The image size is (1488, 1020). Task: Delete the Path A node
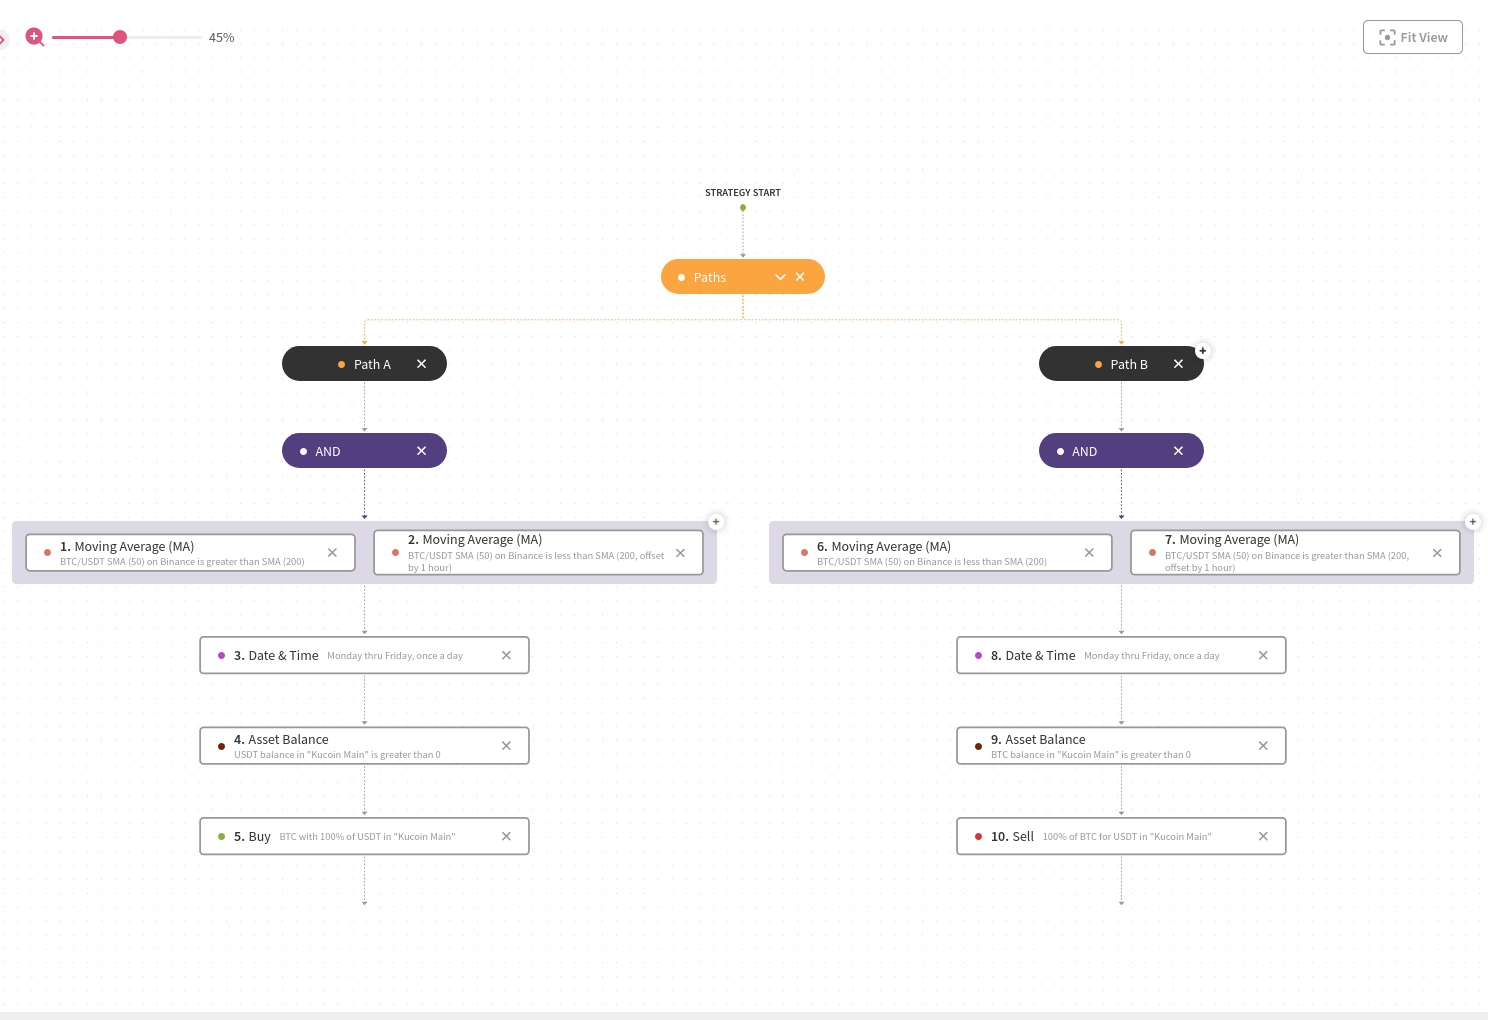tap(421, 364)
